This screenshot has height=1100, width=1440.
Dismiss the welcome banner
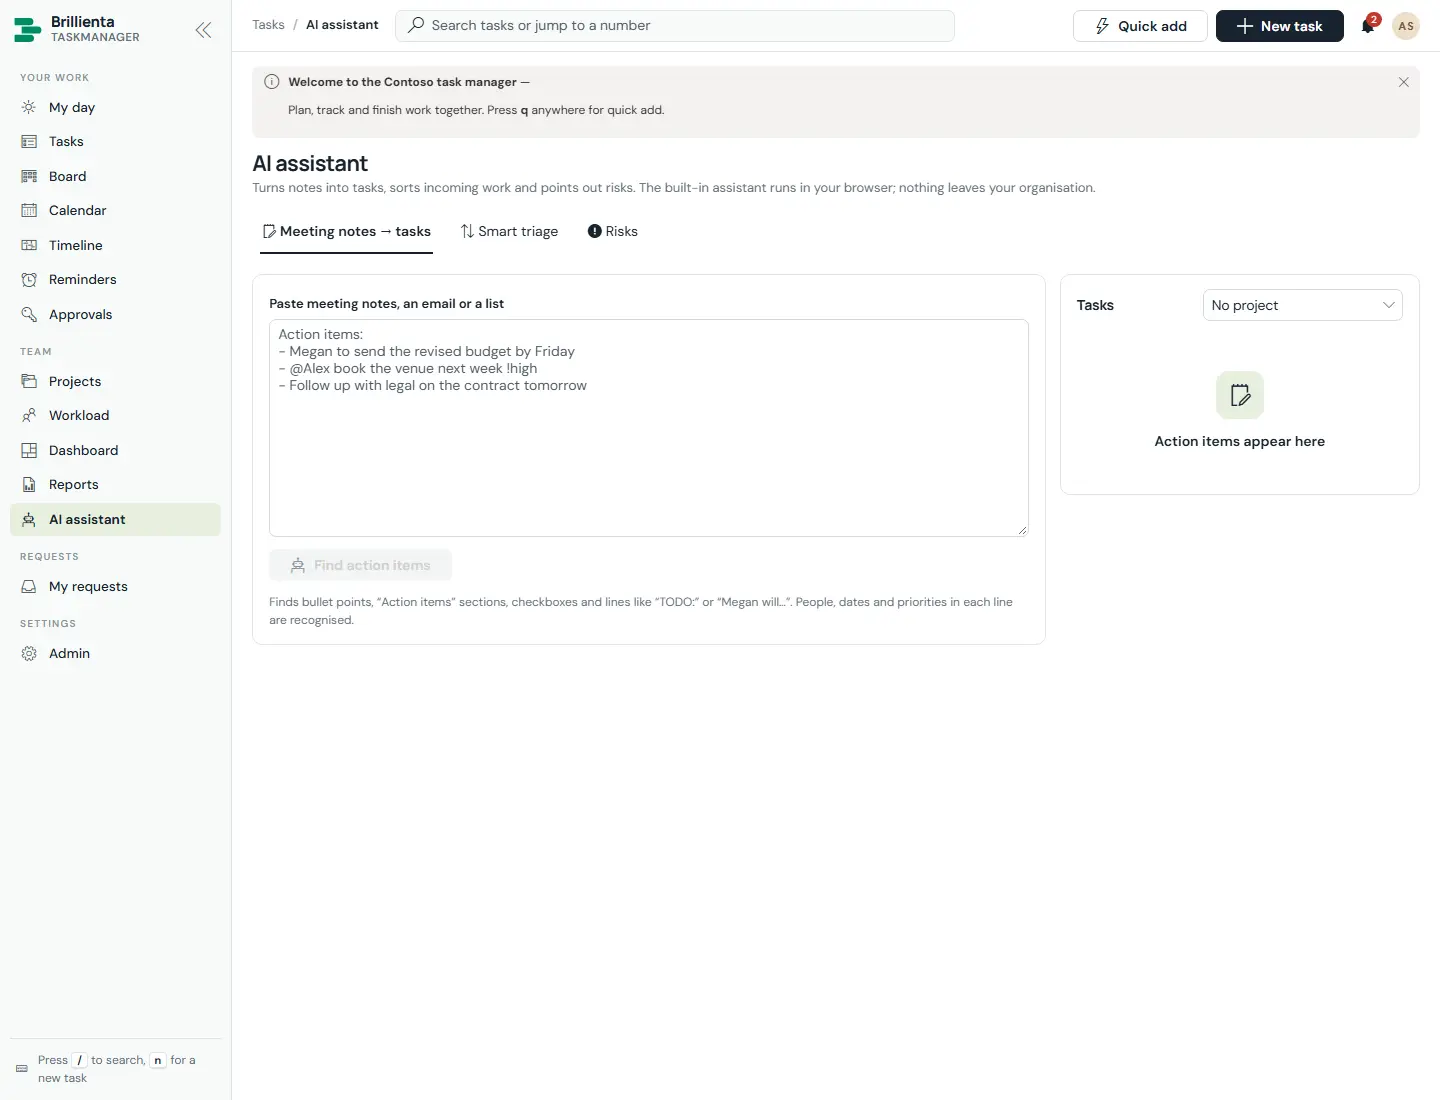click(1403, 82)
